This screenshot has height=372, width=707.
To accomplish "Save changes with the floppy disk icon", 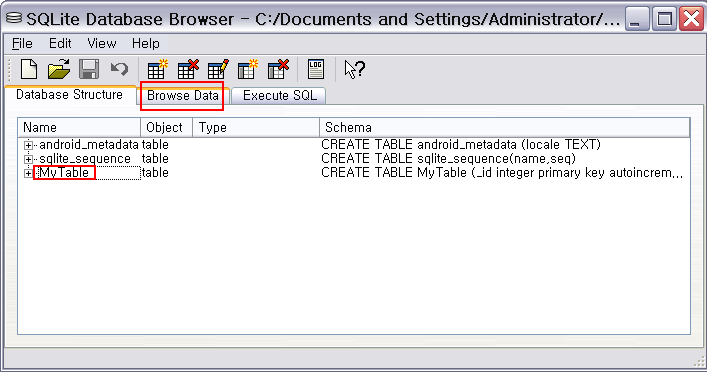I will point(89,69).
